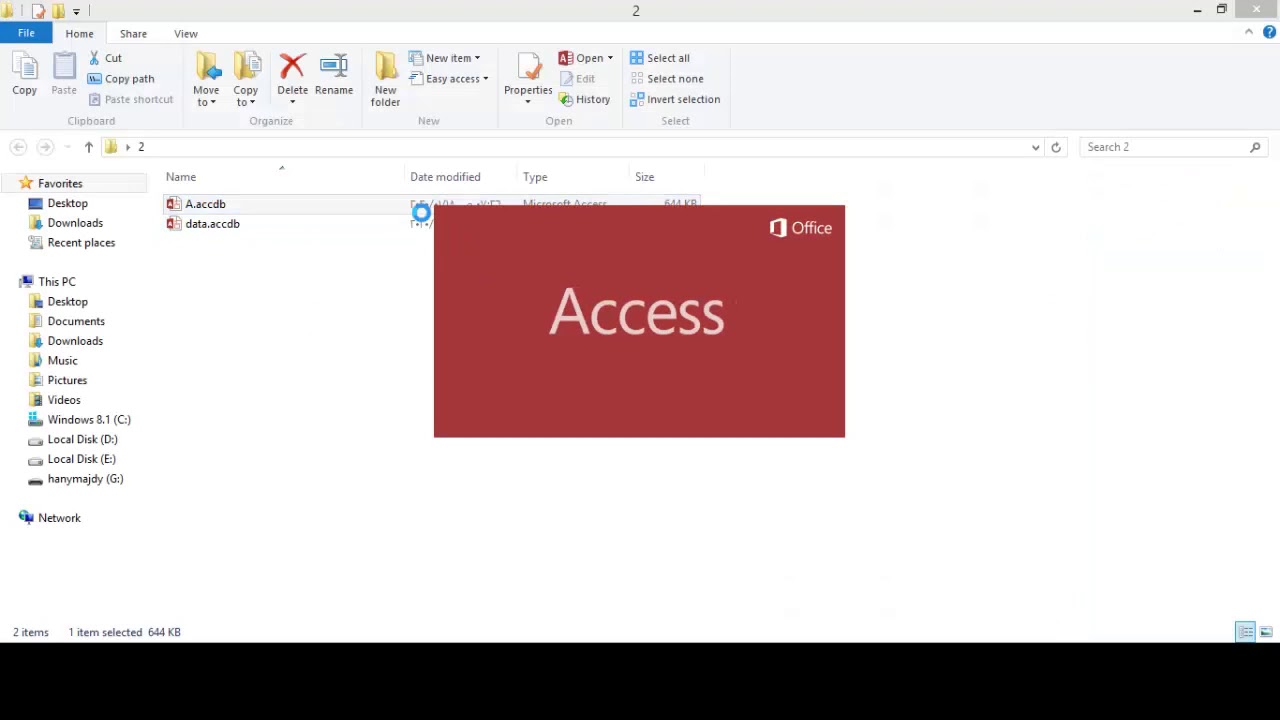1280x720 pixels.
Task: Open the File menu tab
Action: click(x=26, y=33)
